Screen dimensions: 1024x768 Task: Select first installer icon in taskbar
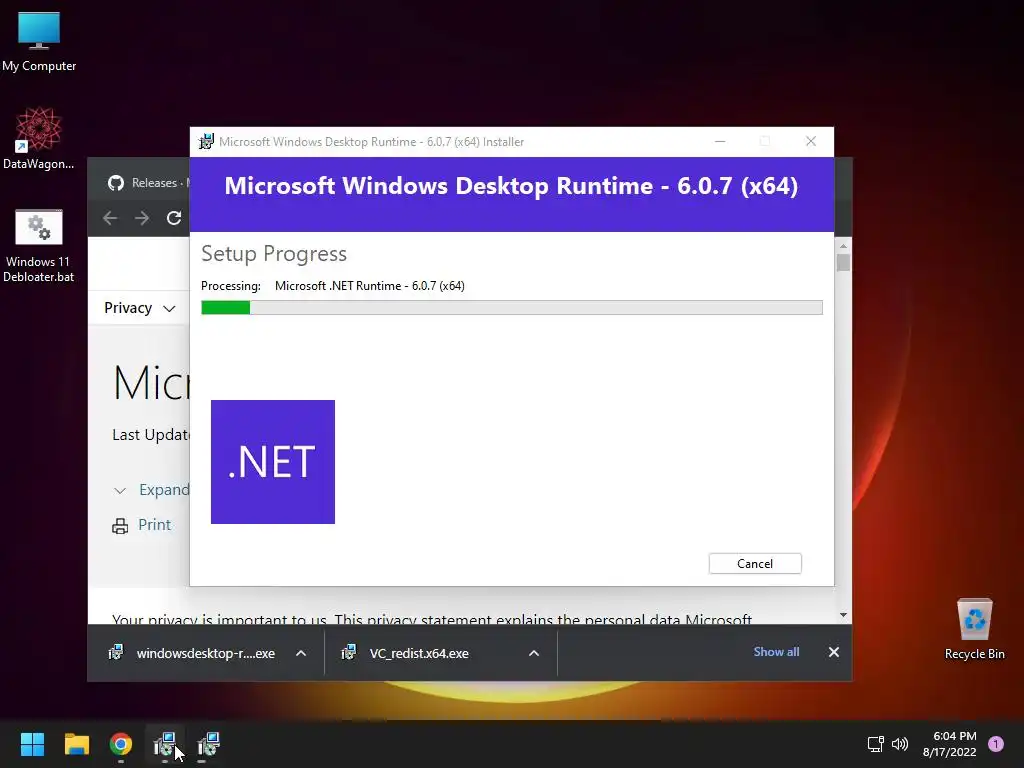tap(165, 744)
